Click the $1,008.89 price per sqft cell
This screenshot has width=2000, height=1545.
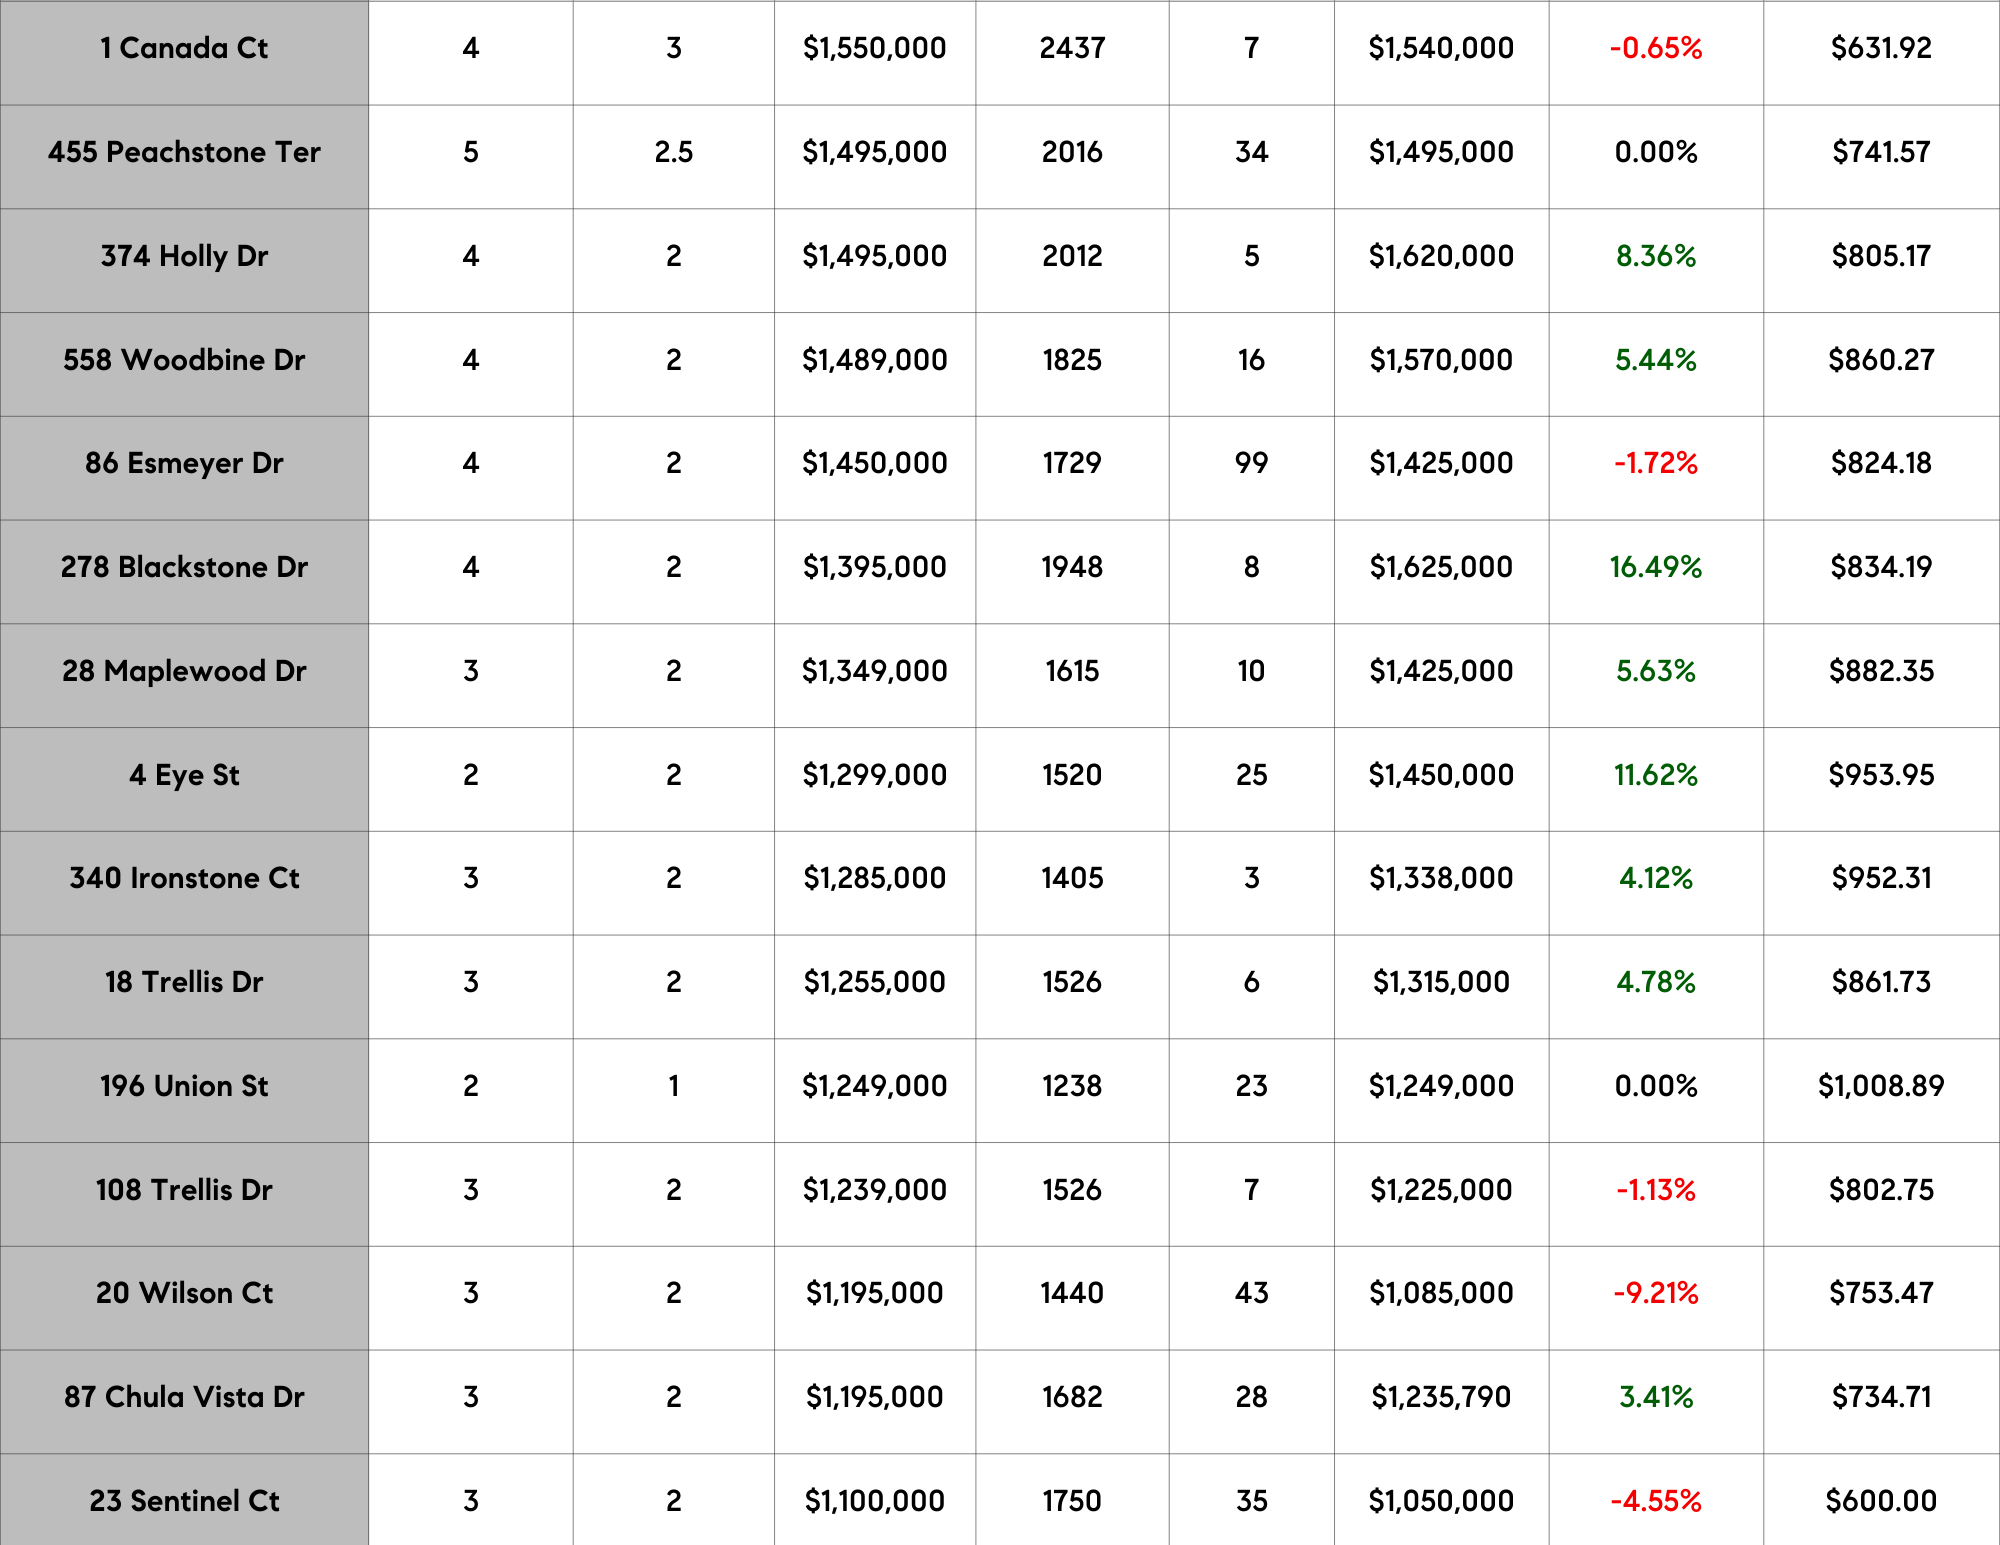coord(1880,1086)
